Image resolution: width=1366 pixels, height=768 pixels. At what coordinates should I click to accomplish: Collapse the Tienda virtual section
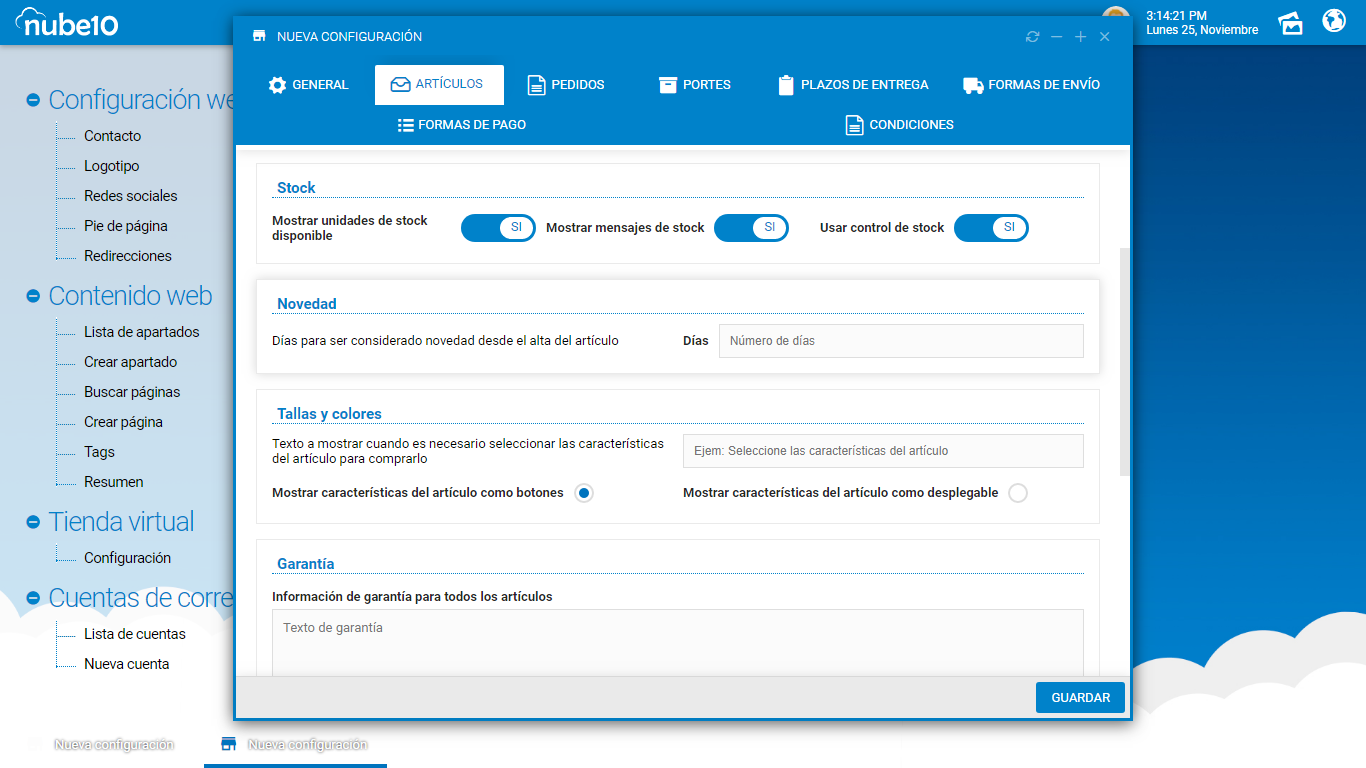point(33,522)
